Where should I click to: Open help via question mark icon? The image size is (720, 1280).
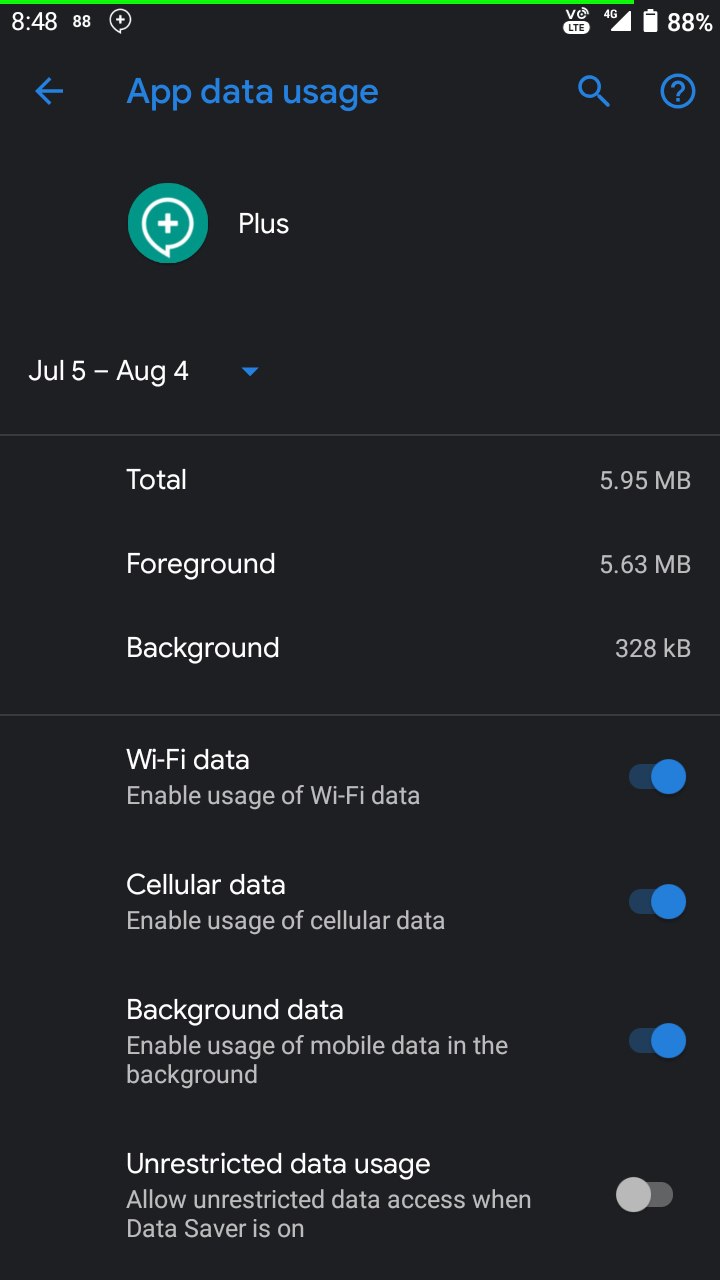(678, 92)
